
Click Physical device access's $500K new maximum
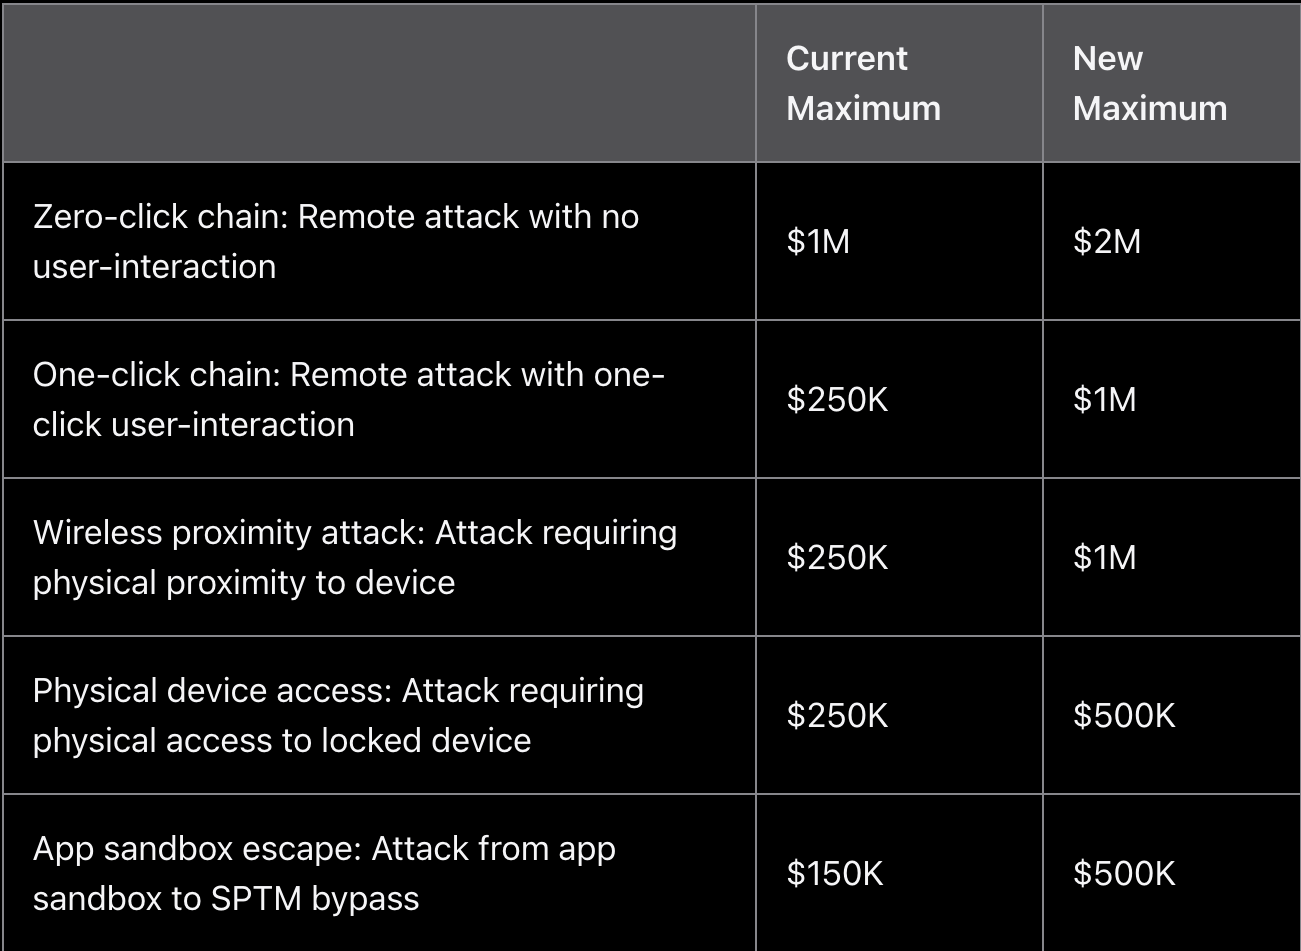(1124, 716)
